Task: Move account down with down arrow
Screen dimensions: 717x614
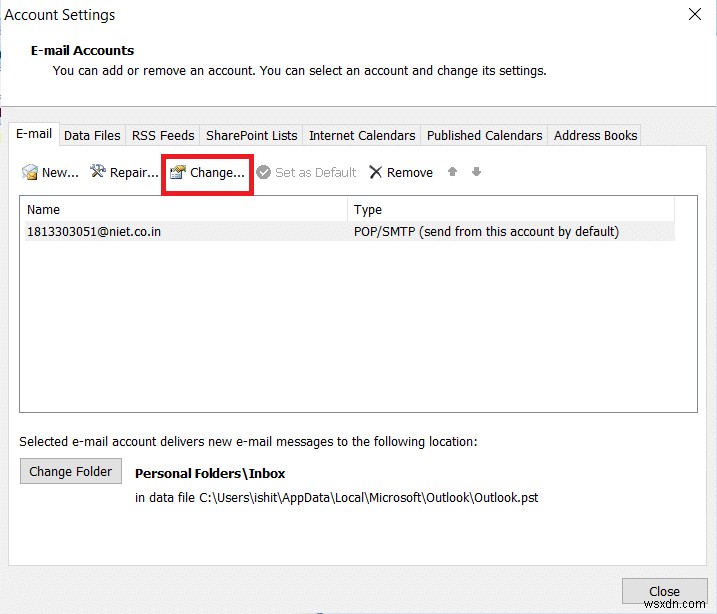Action: click(476, 172)
